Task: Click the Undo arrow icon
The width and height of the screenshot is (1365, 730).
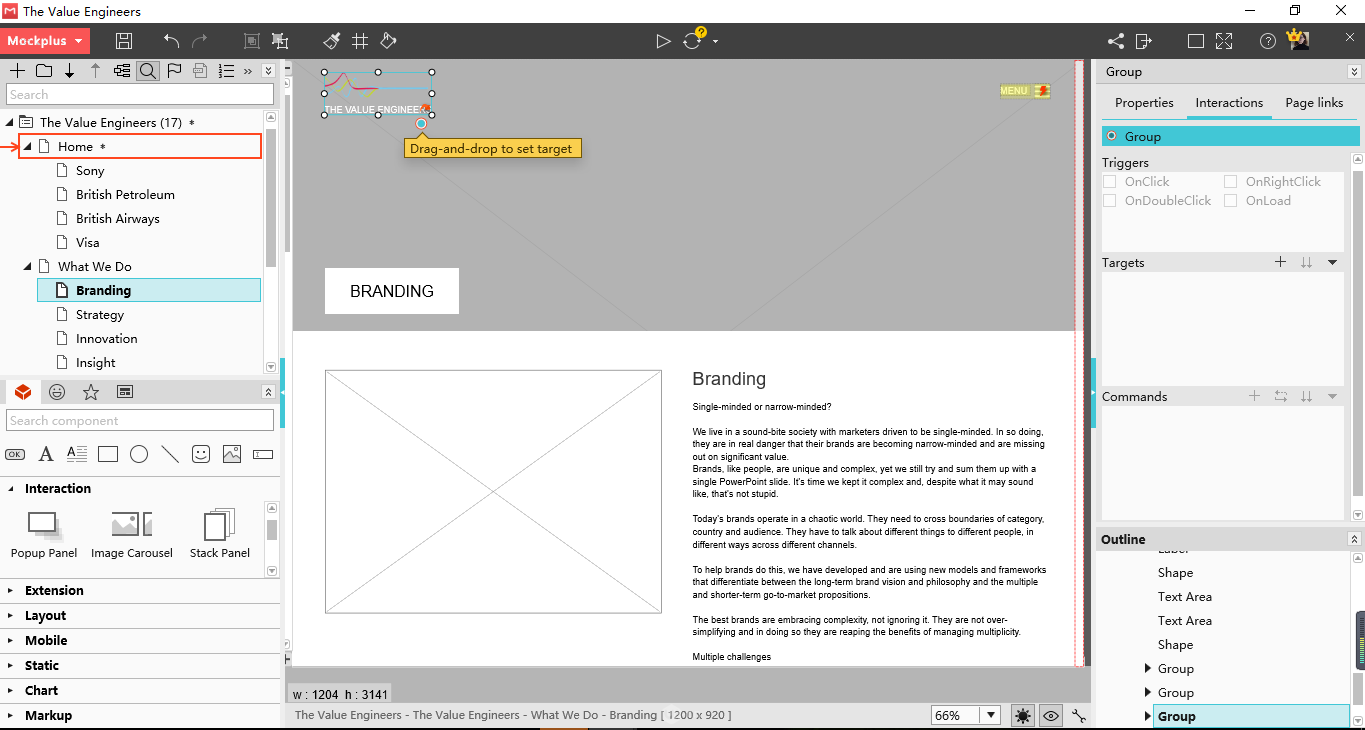Action: pyautogui.click(x=171, y=41)
